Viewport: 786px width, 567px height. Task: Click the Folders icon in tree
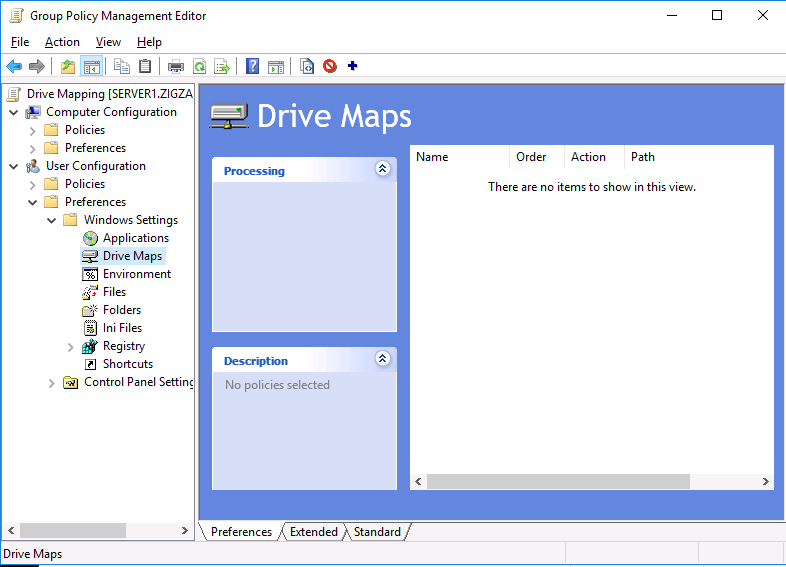click(x=90, y=310)
